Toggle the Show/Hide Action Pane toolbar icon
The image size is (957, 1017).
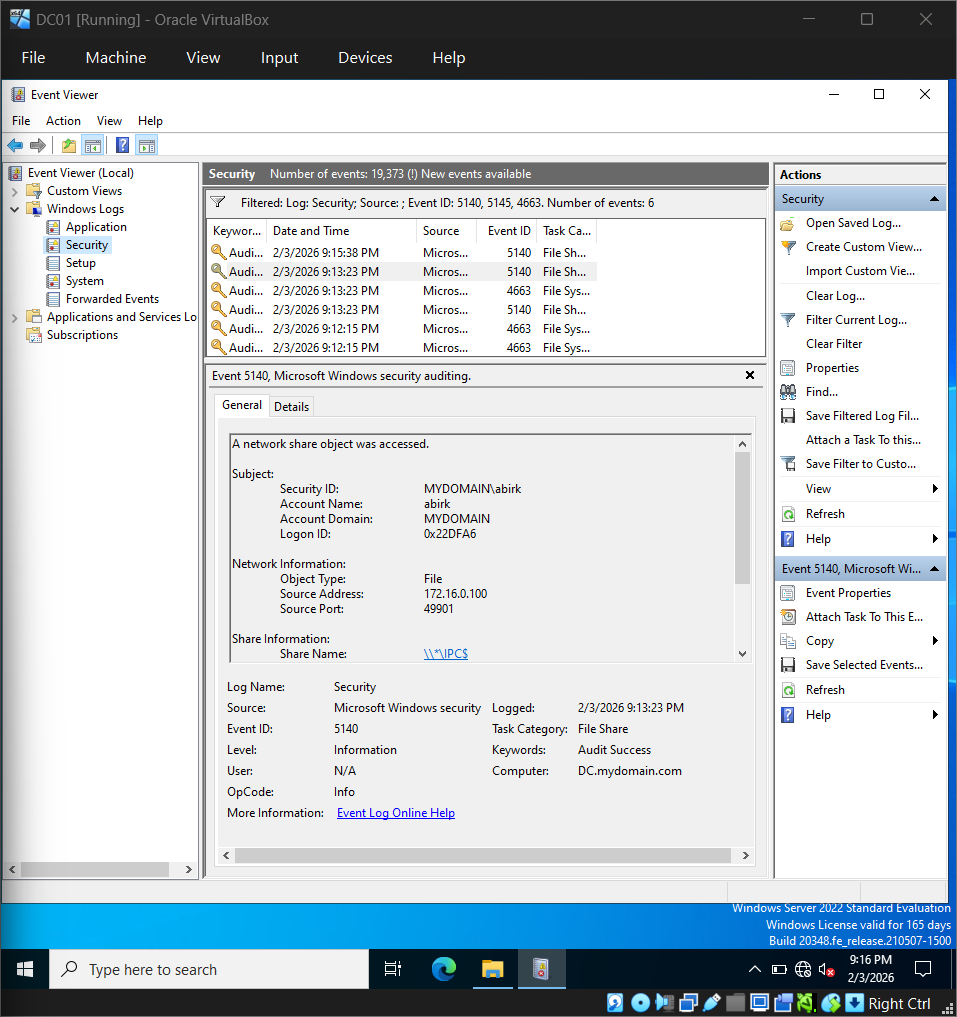point(147,145)
